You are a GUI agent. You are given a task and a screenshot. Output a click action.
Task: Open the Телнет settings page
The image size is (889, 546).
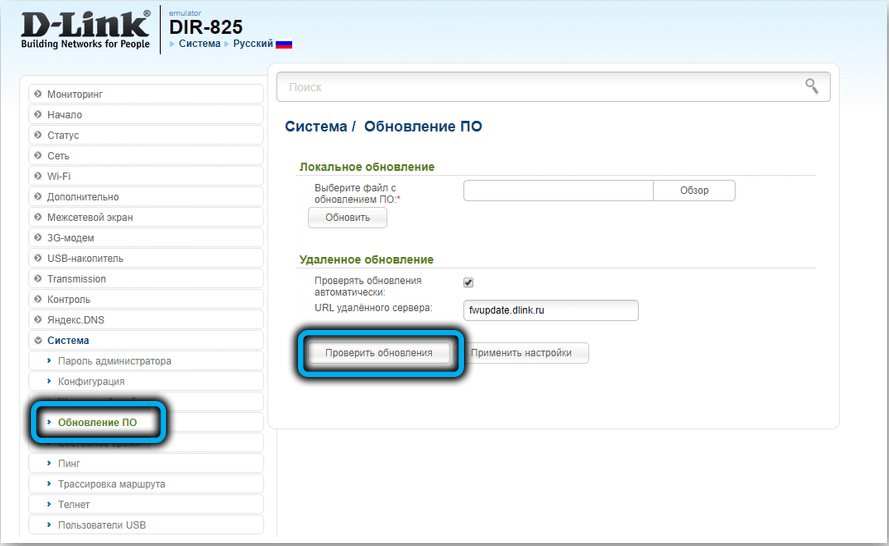click(74, 505)
